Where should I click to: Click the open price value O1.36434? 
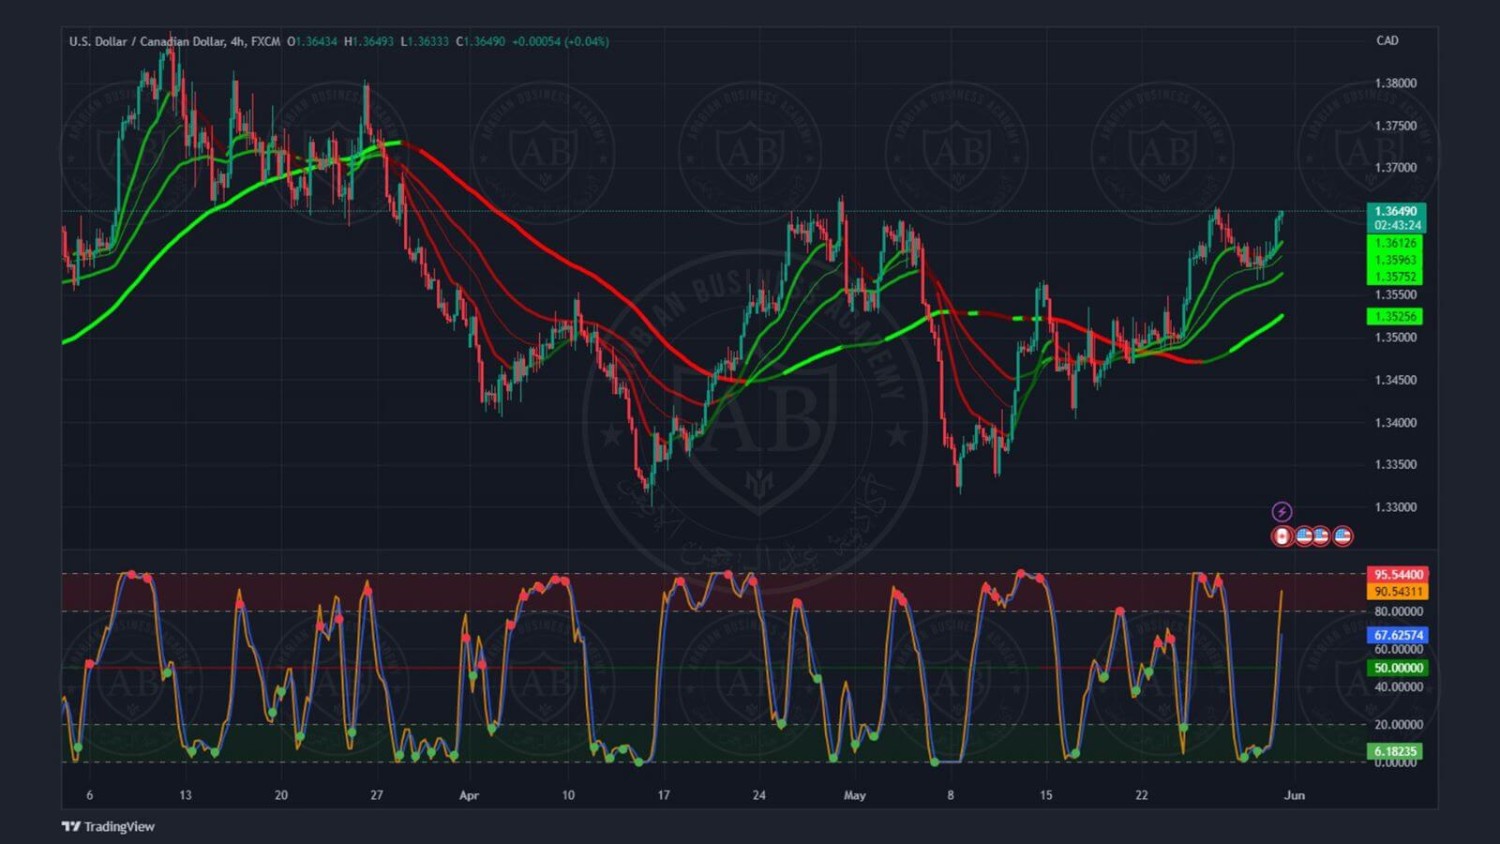[312, 42]
